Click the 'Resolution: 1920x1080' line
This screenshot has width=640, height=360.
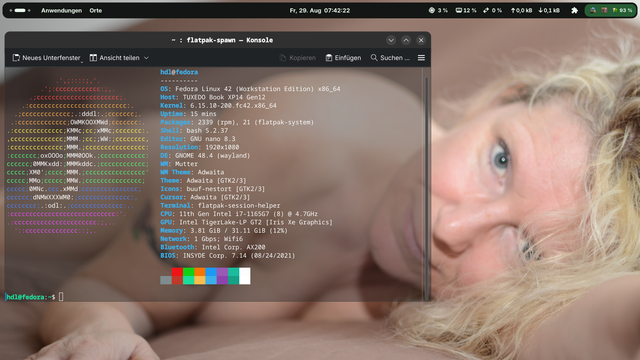[x=200, y=147]
